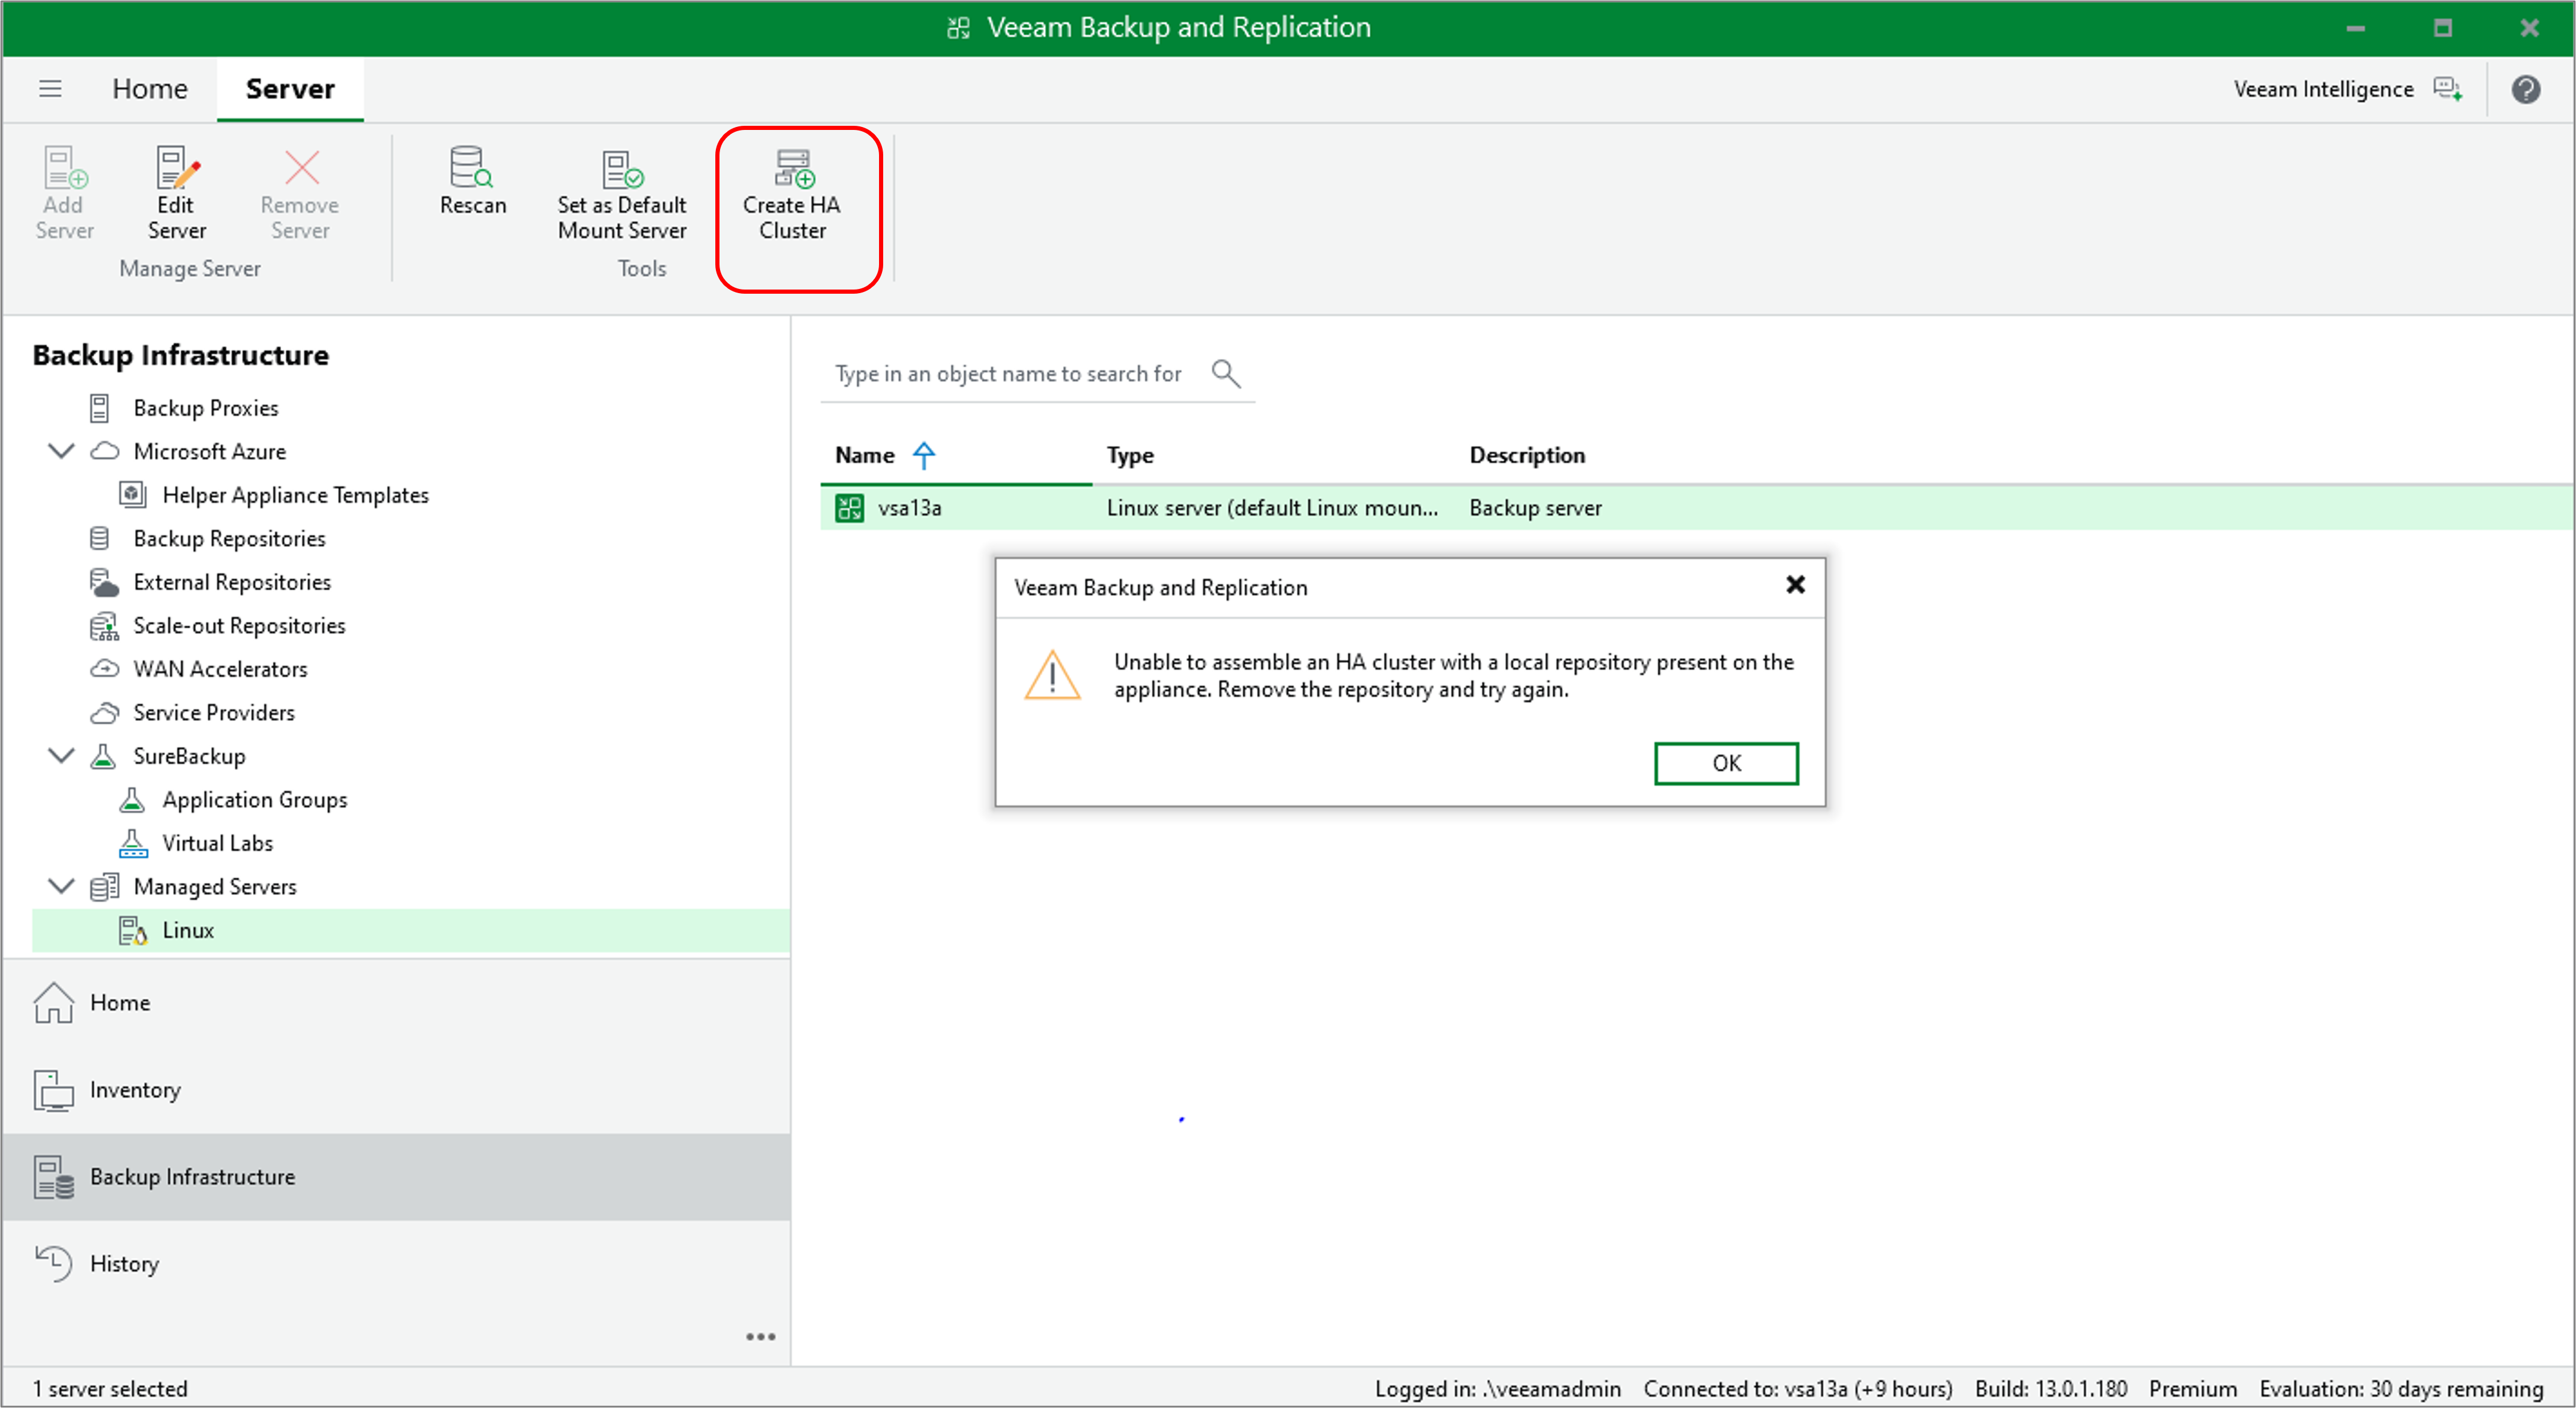The width and height of the screenshot is (2576, 1408).
Task: Sort list by the Name column header
Action: point(865,455)
